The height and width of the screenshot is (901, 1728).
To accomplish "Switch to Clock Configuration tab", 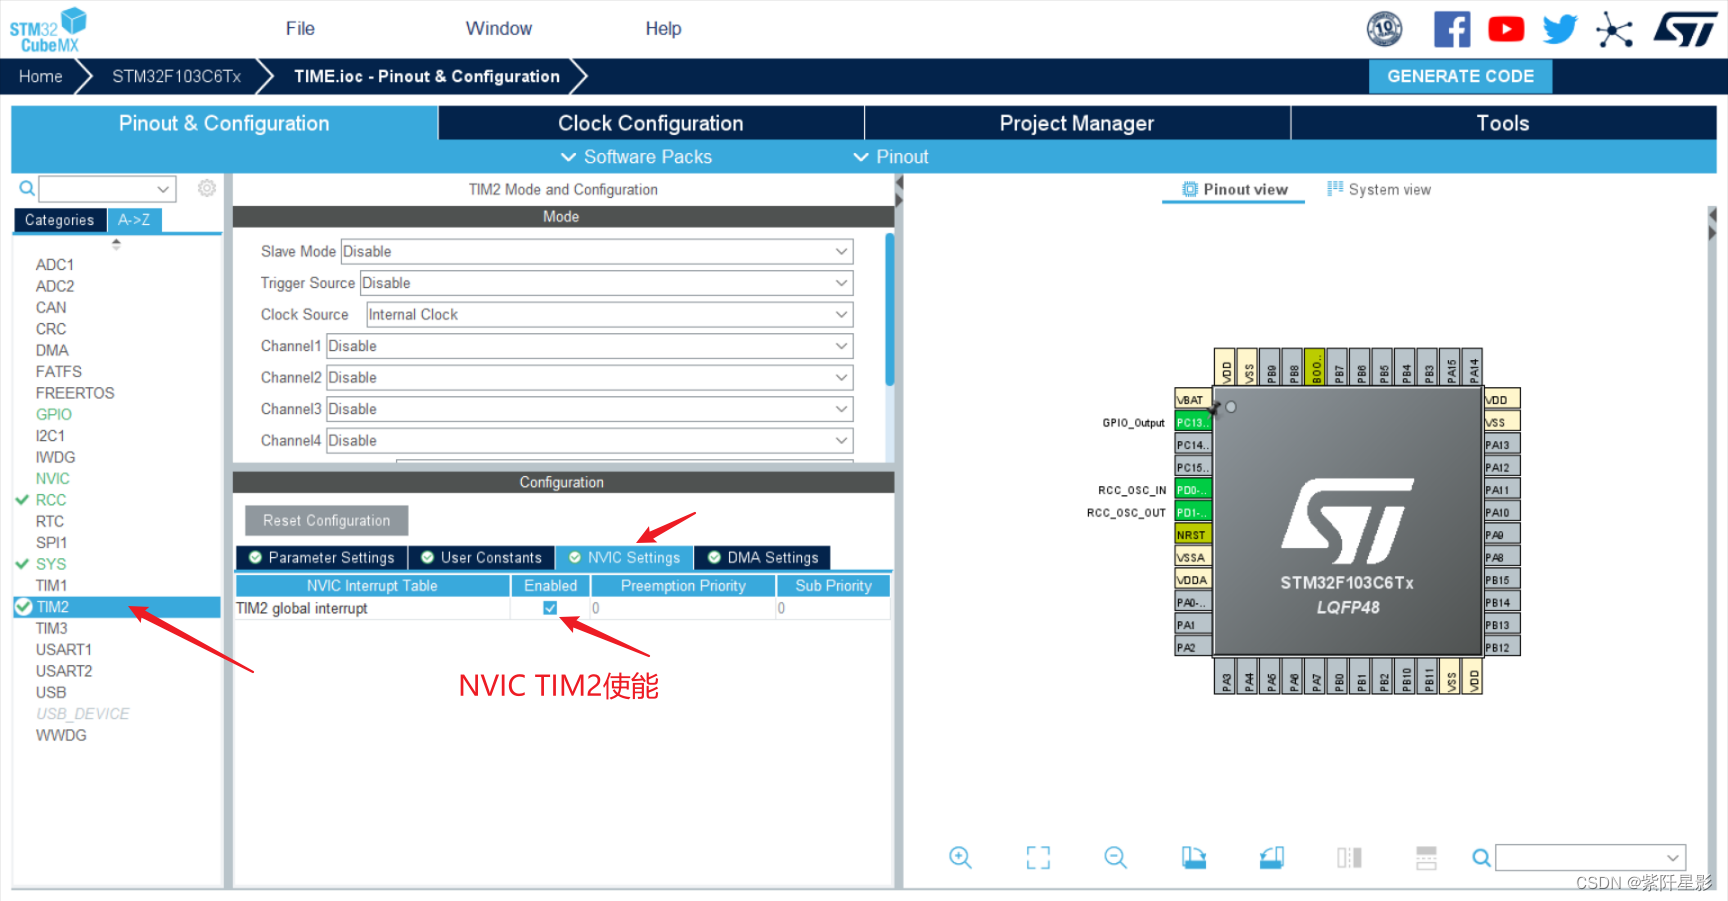I will pos(651,123).
